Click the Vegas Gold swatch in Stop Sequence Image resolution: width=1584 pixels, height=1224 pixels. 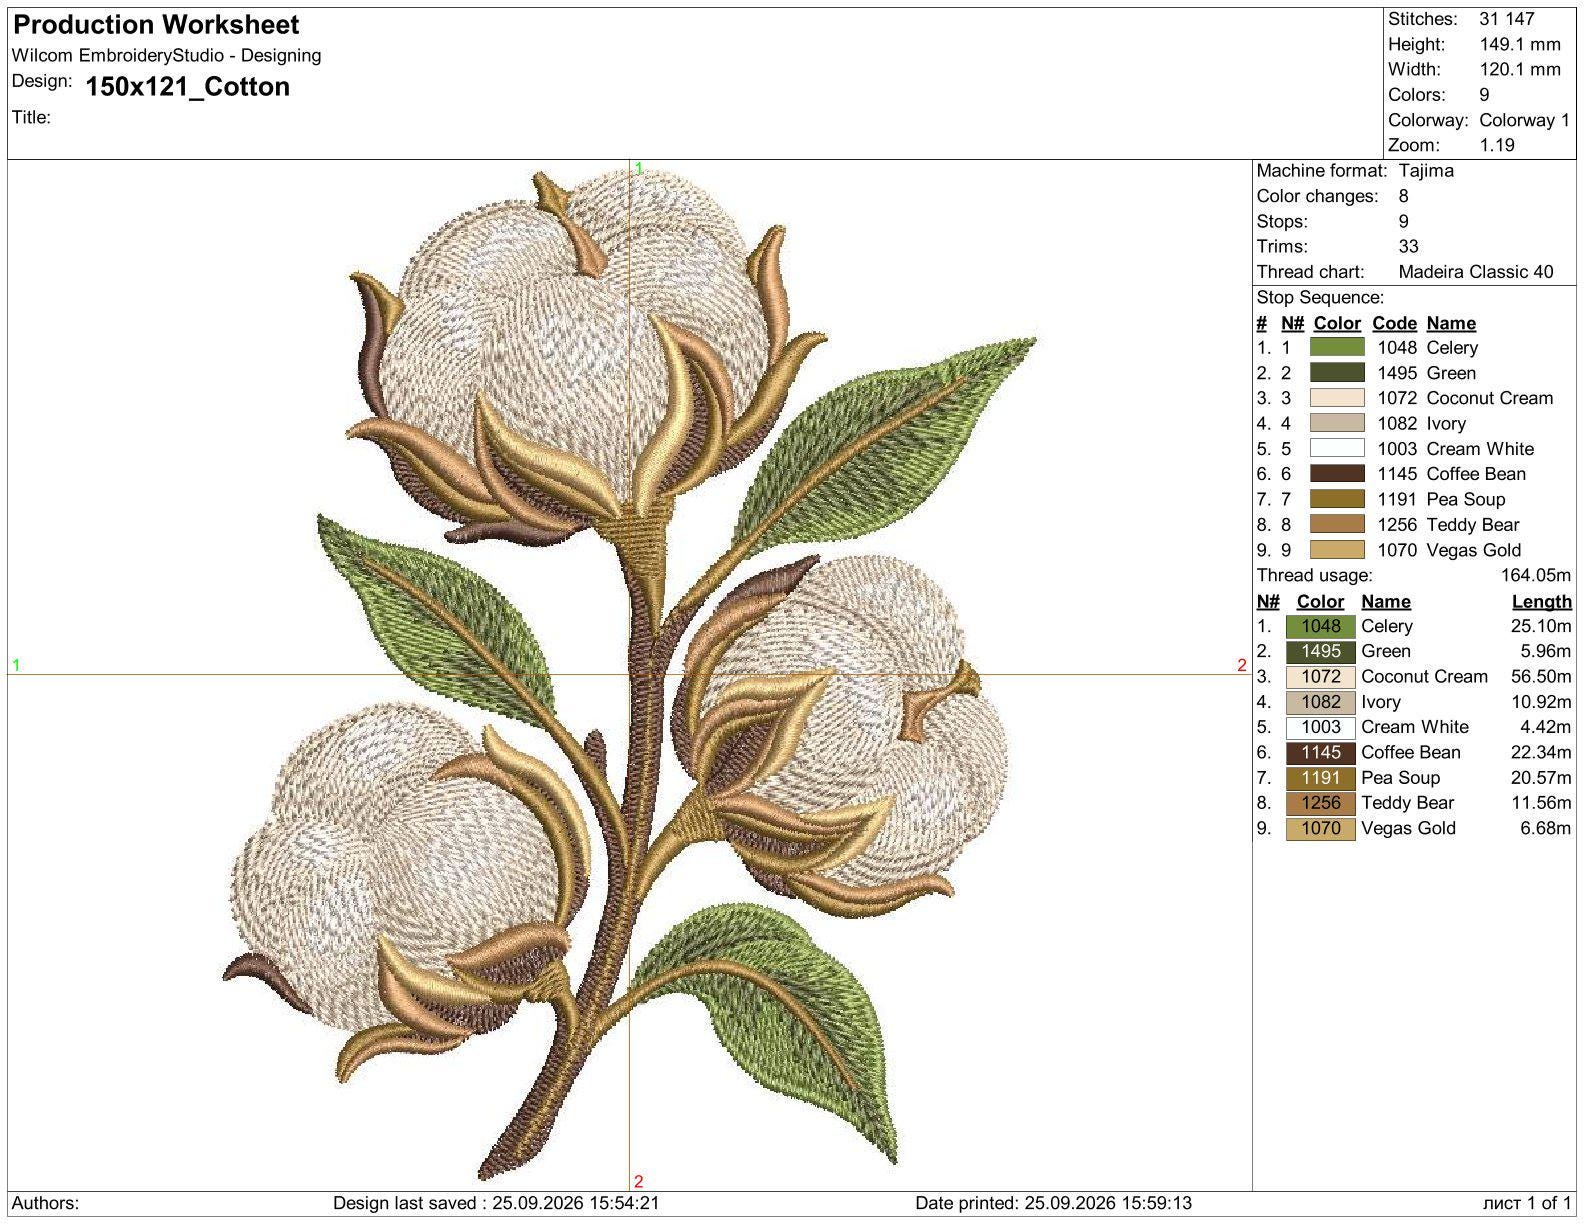point(1337,550)
